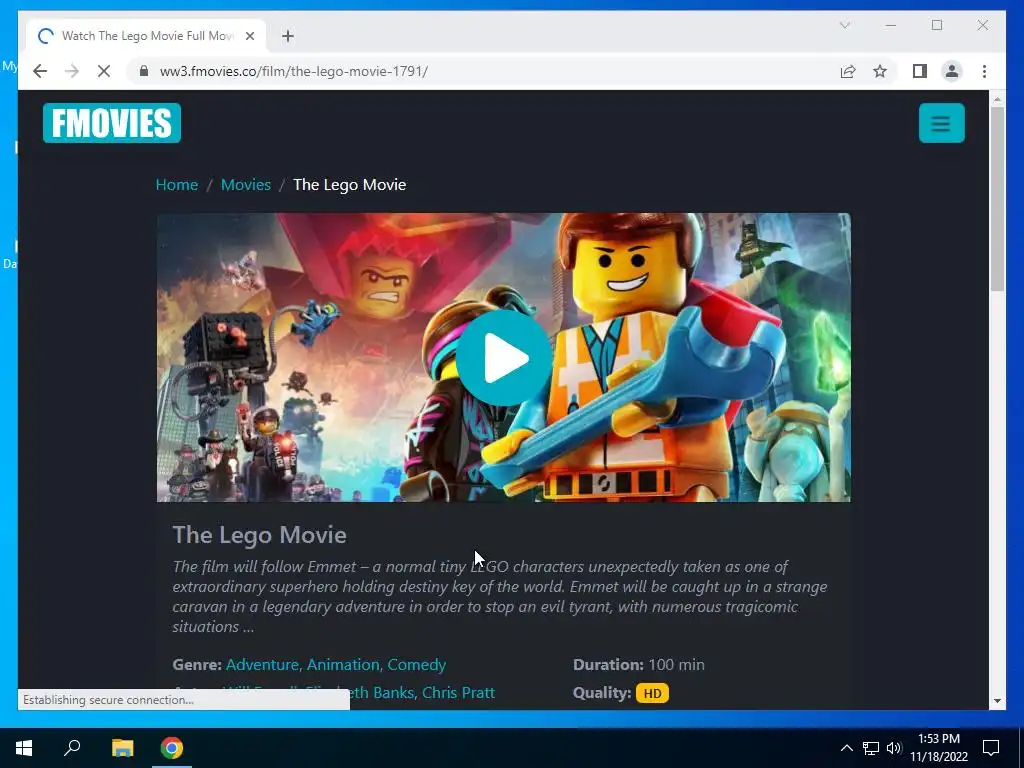Open the network status icon
The image size is (1024, 768).
click(871, 748)
